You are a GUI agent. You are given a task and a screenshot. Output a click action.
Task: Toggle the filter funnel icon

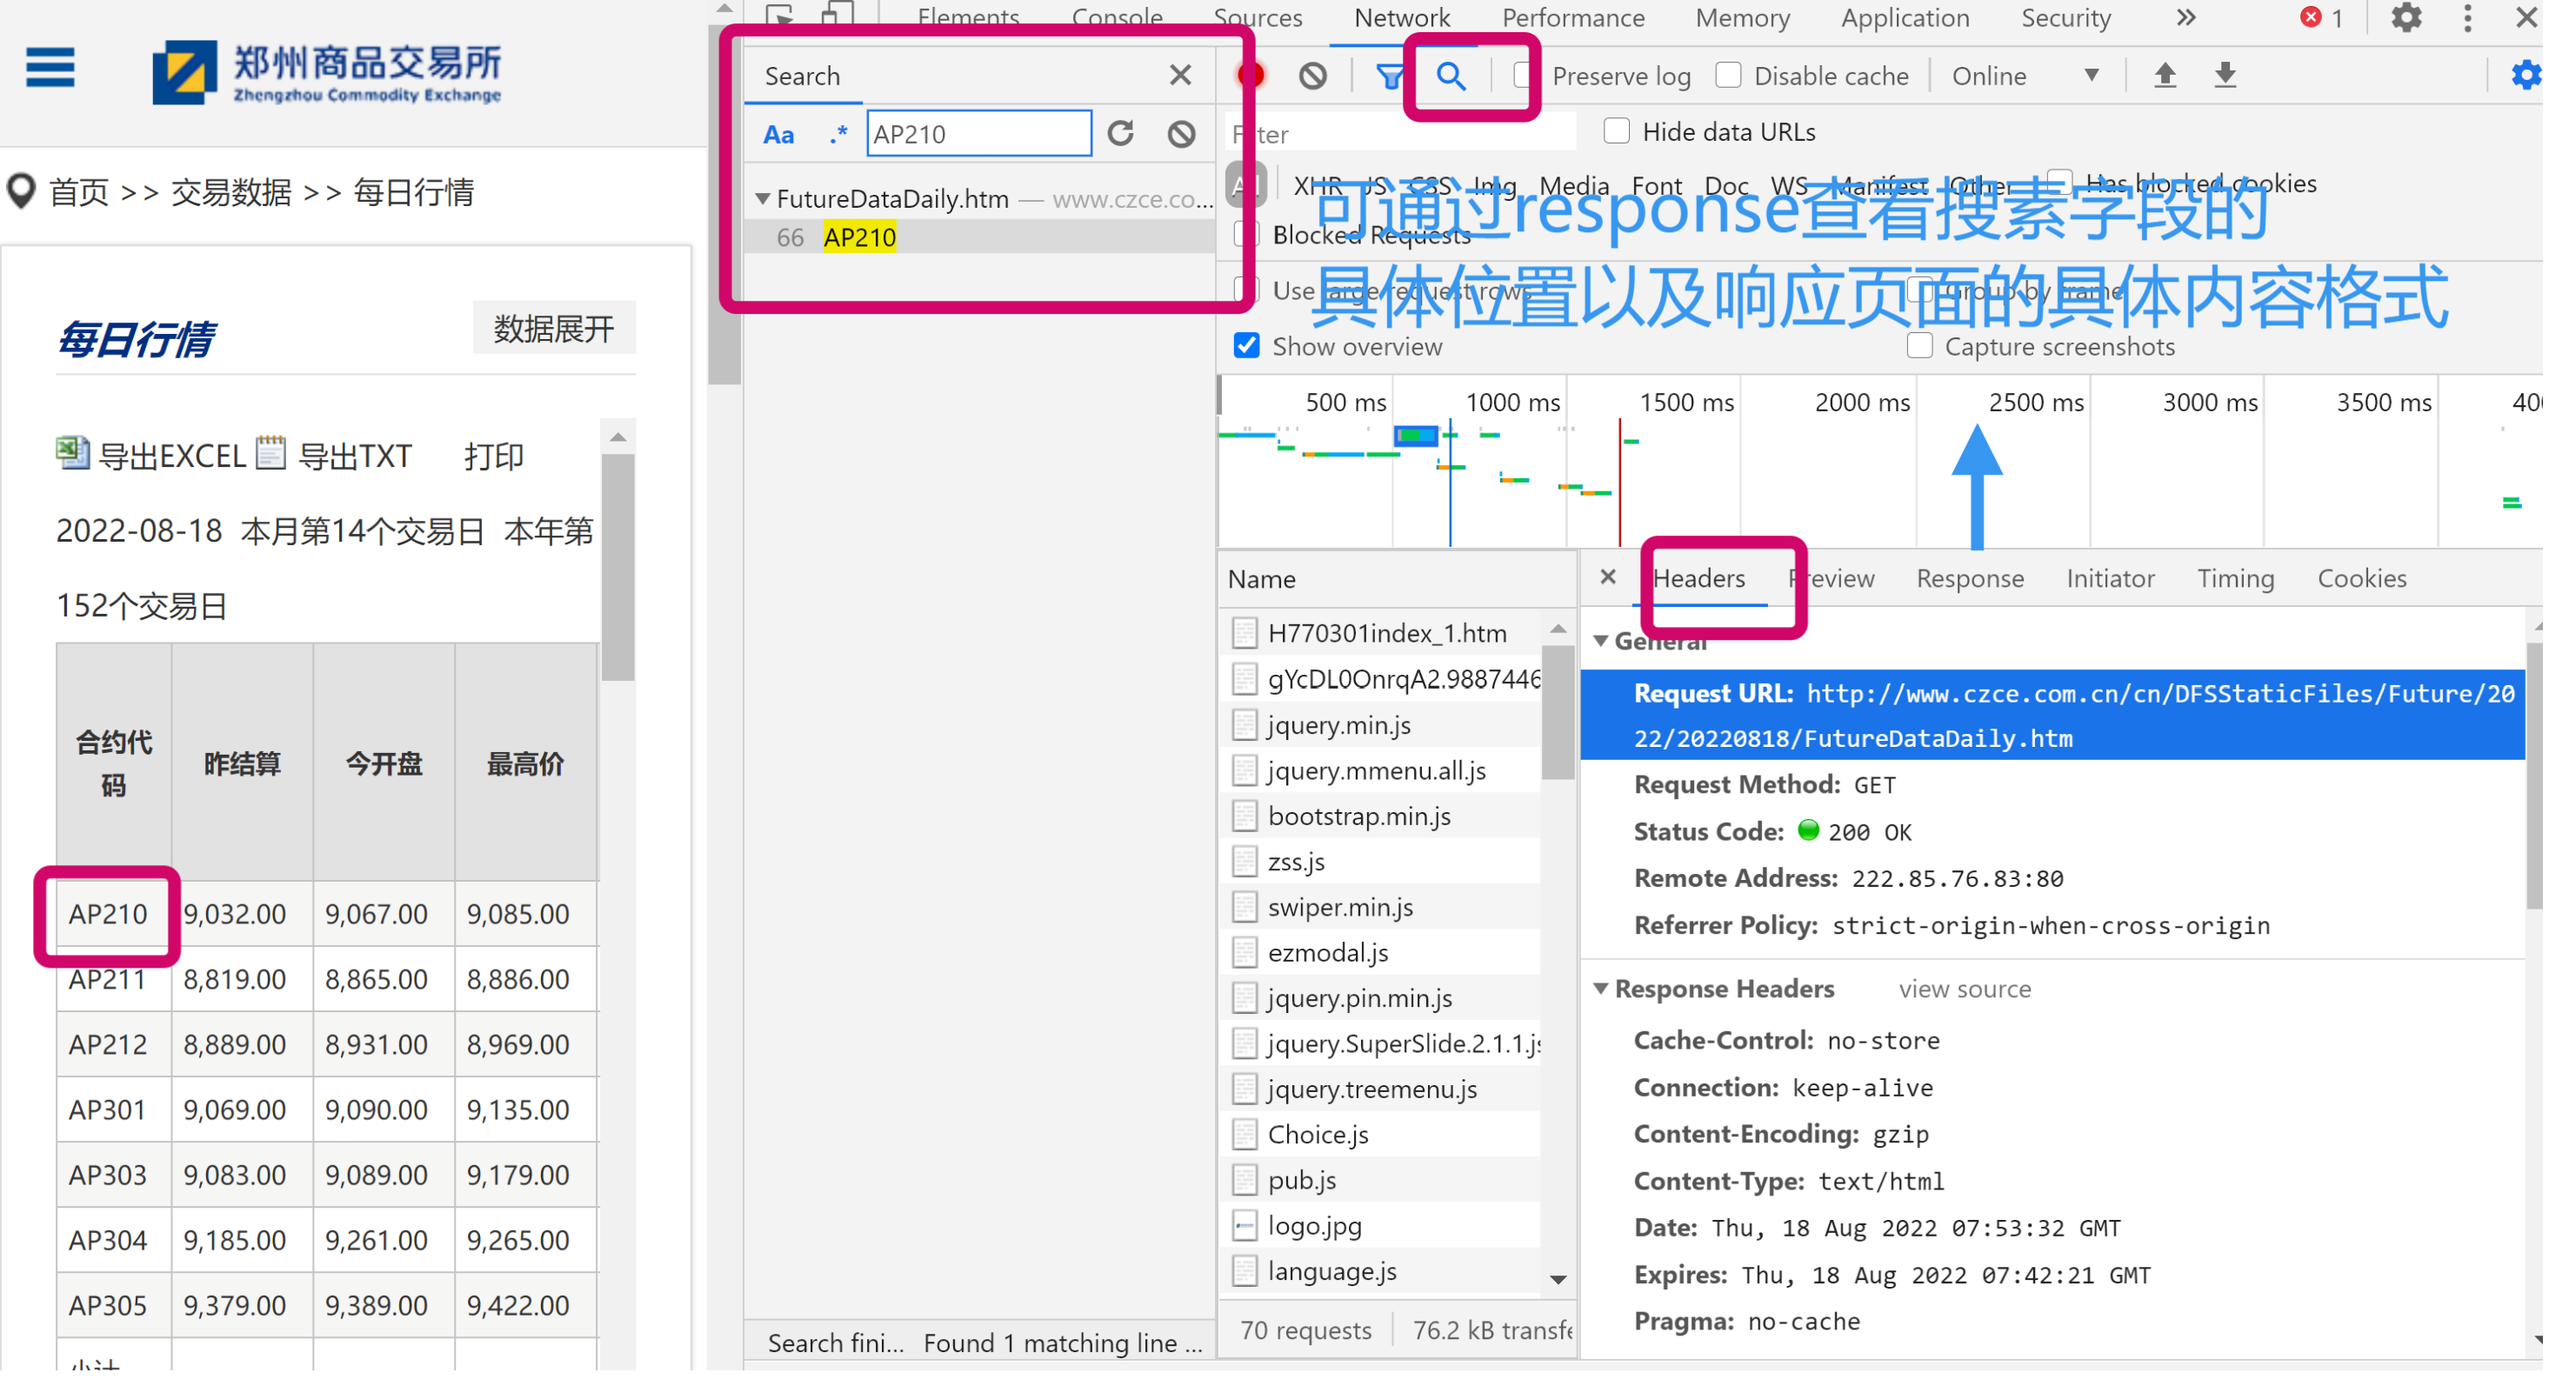[1389, 76]
